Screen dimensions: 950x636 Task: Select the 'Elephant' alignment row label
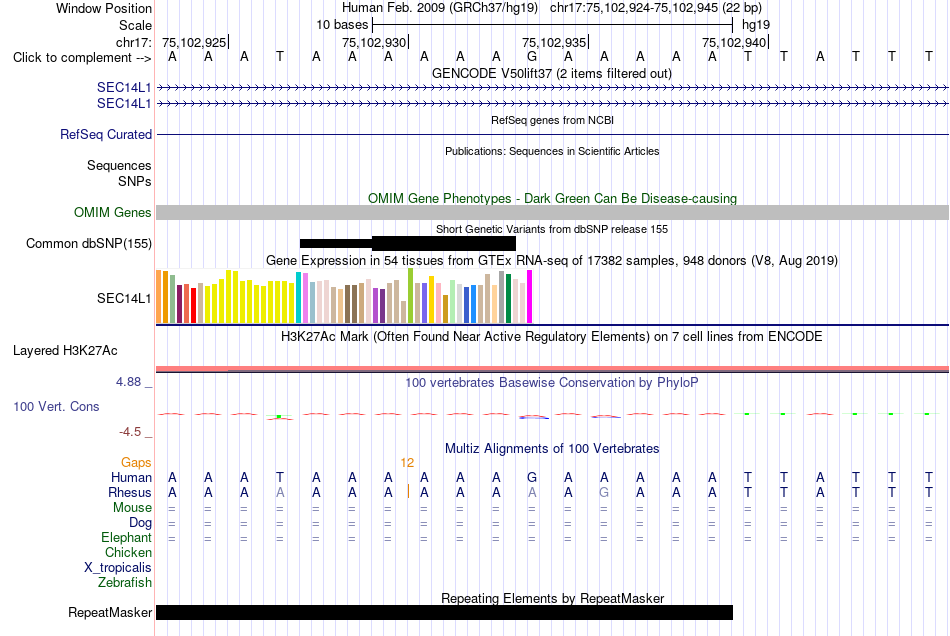point(126,537)
